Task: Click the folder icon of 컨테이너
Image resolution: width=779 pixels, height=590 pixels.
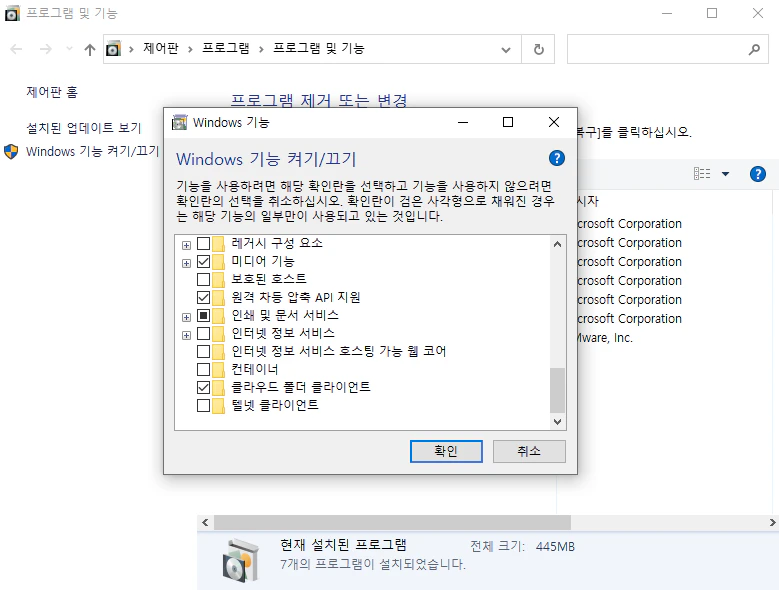Action: pos(218,369)
